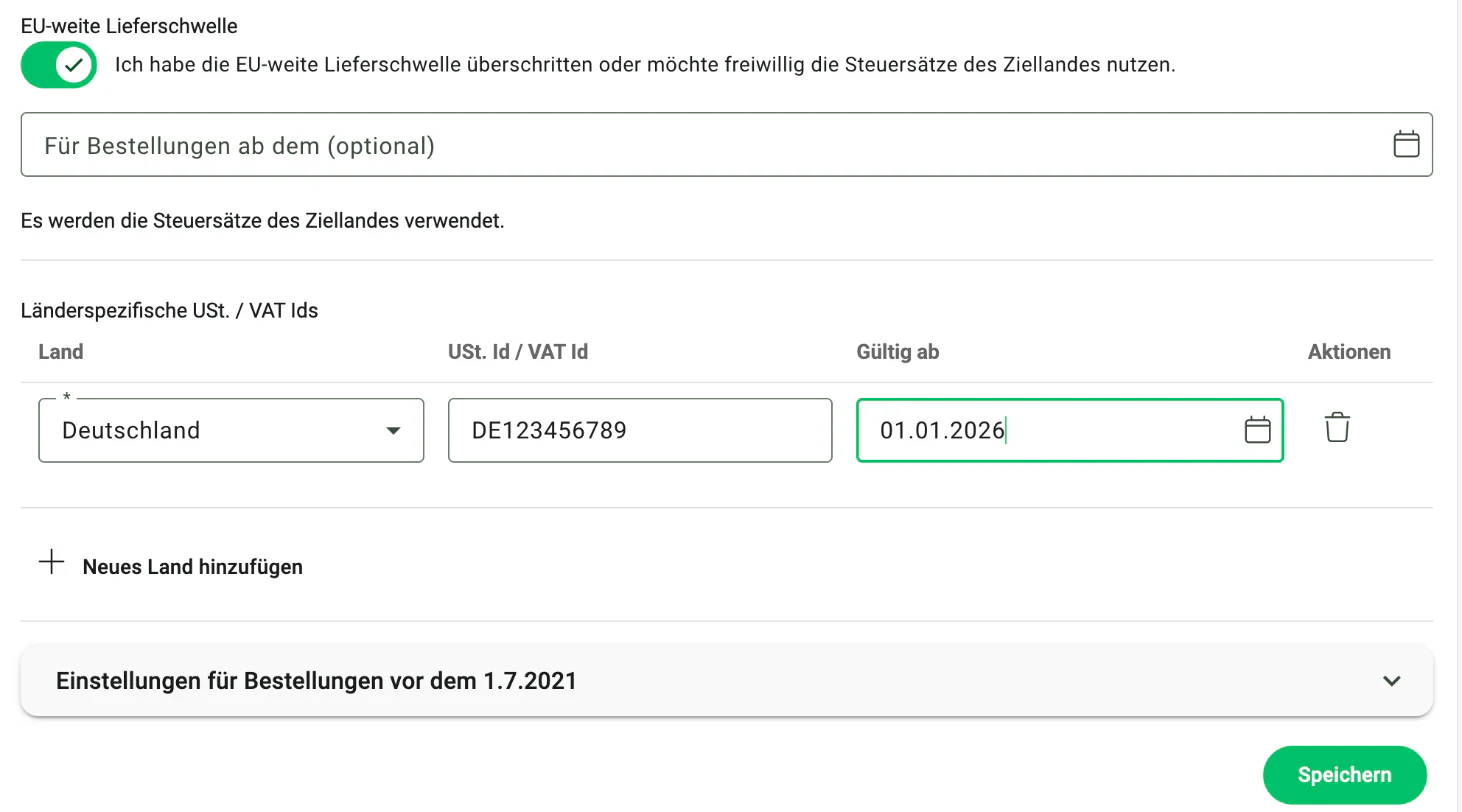The height and width of the screenshot is (812, 1462).
Task: Open calendar picker in Gültig ab field
Action: (x=1257, y=431)
